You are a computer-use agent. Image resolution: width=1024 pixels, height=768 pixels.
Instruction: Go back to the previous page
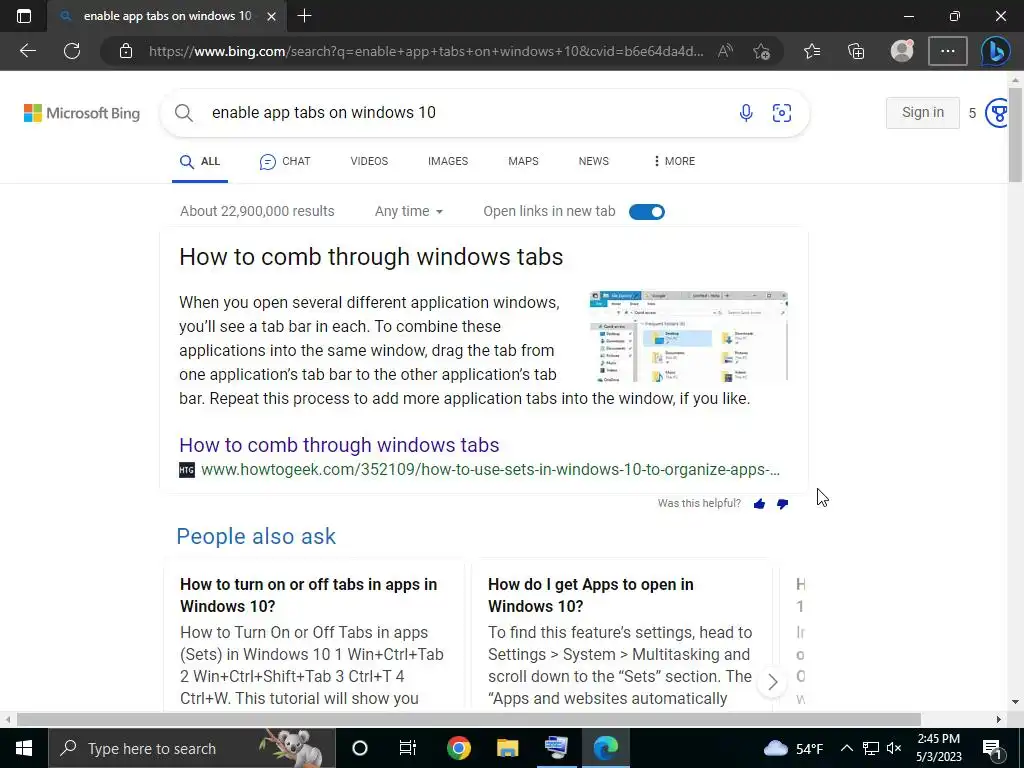27,51
